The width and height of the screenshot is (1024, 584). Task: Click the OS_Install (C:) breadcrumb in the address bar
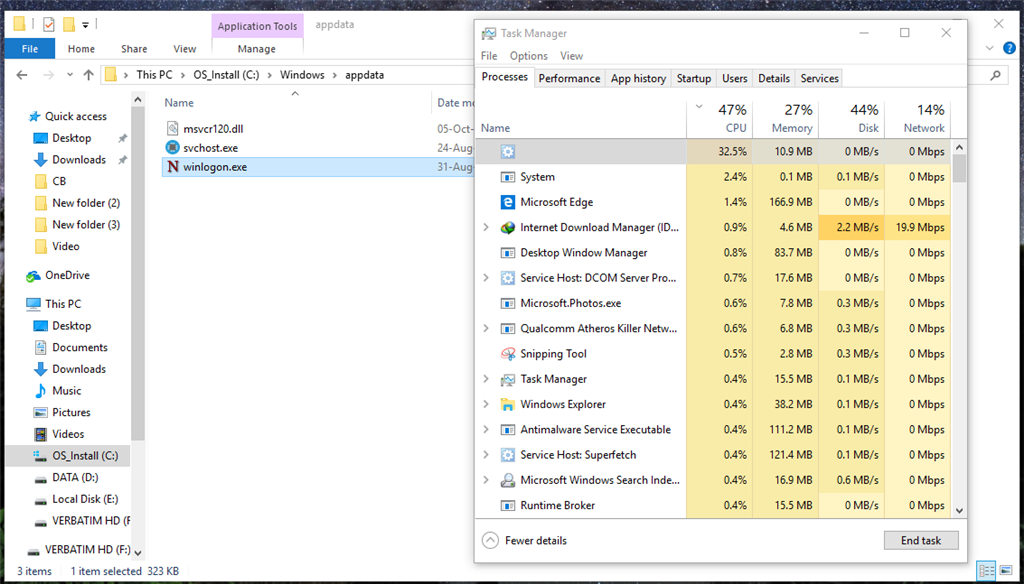click(x=226, y=75)
